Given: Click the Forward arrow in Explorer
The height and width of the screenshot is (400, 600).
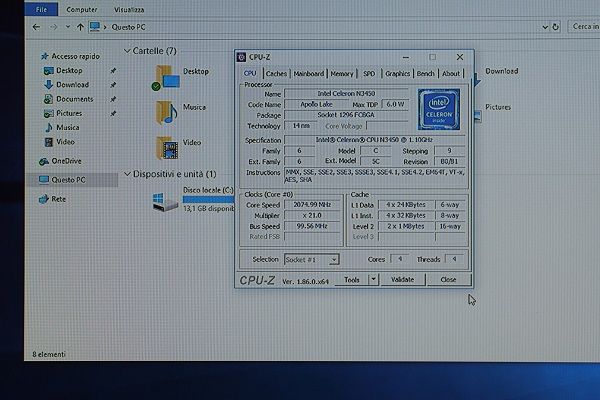Looking at the screenshot, I should pos(54,27).
